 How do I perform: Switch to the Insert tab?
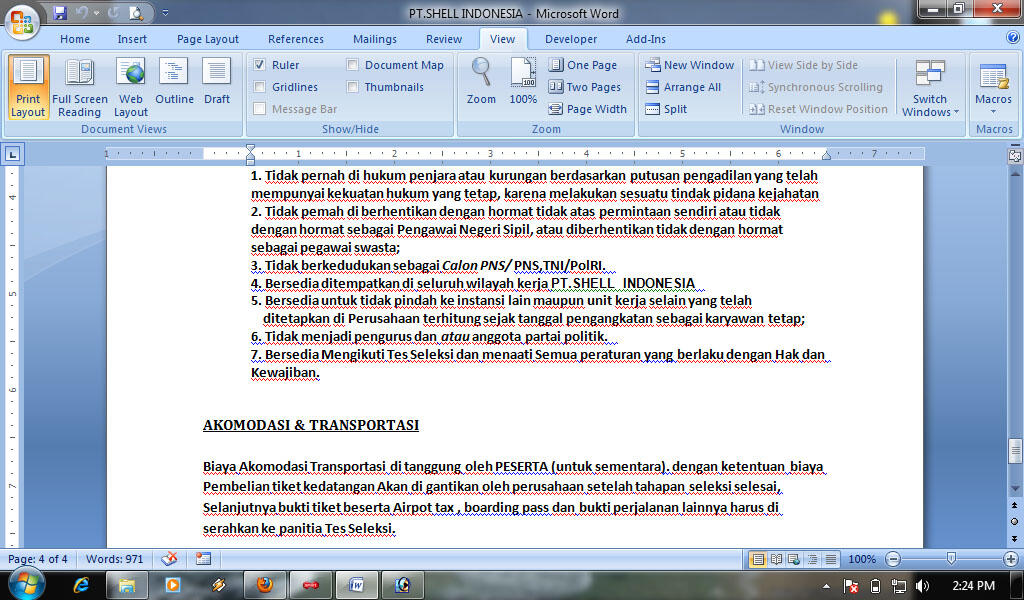coord(132,39)
